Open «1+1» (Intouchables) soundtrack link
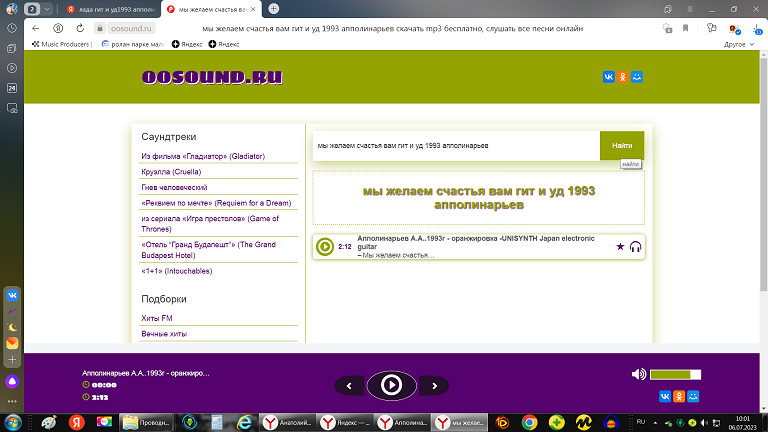 176,271
